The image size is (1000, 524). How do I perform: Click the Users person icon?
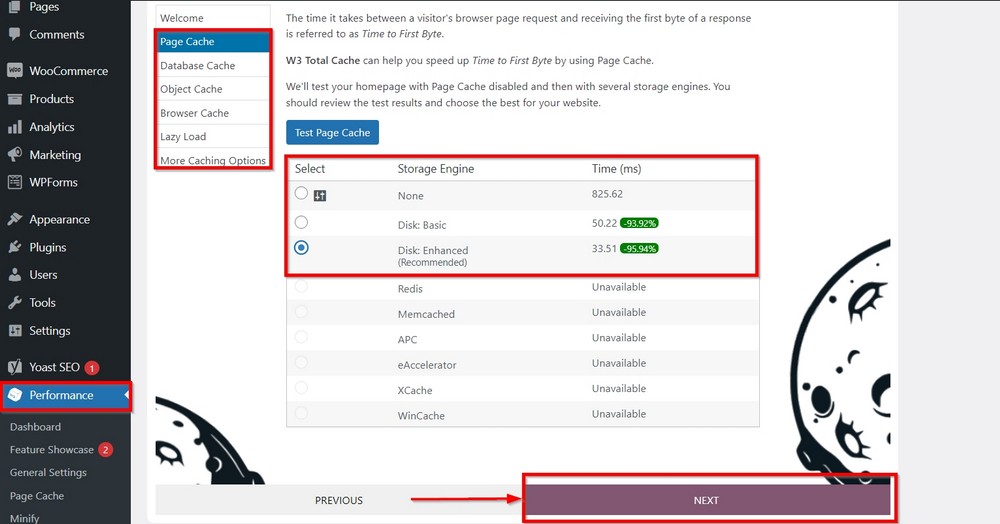(x=15, y=275)
